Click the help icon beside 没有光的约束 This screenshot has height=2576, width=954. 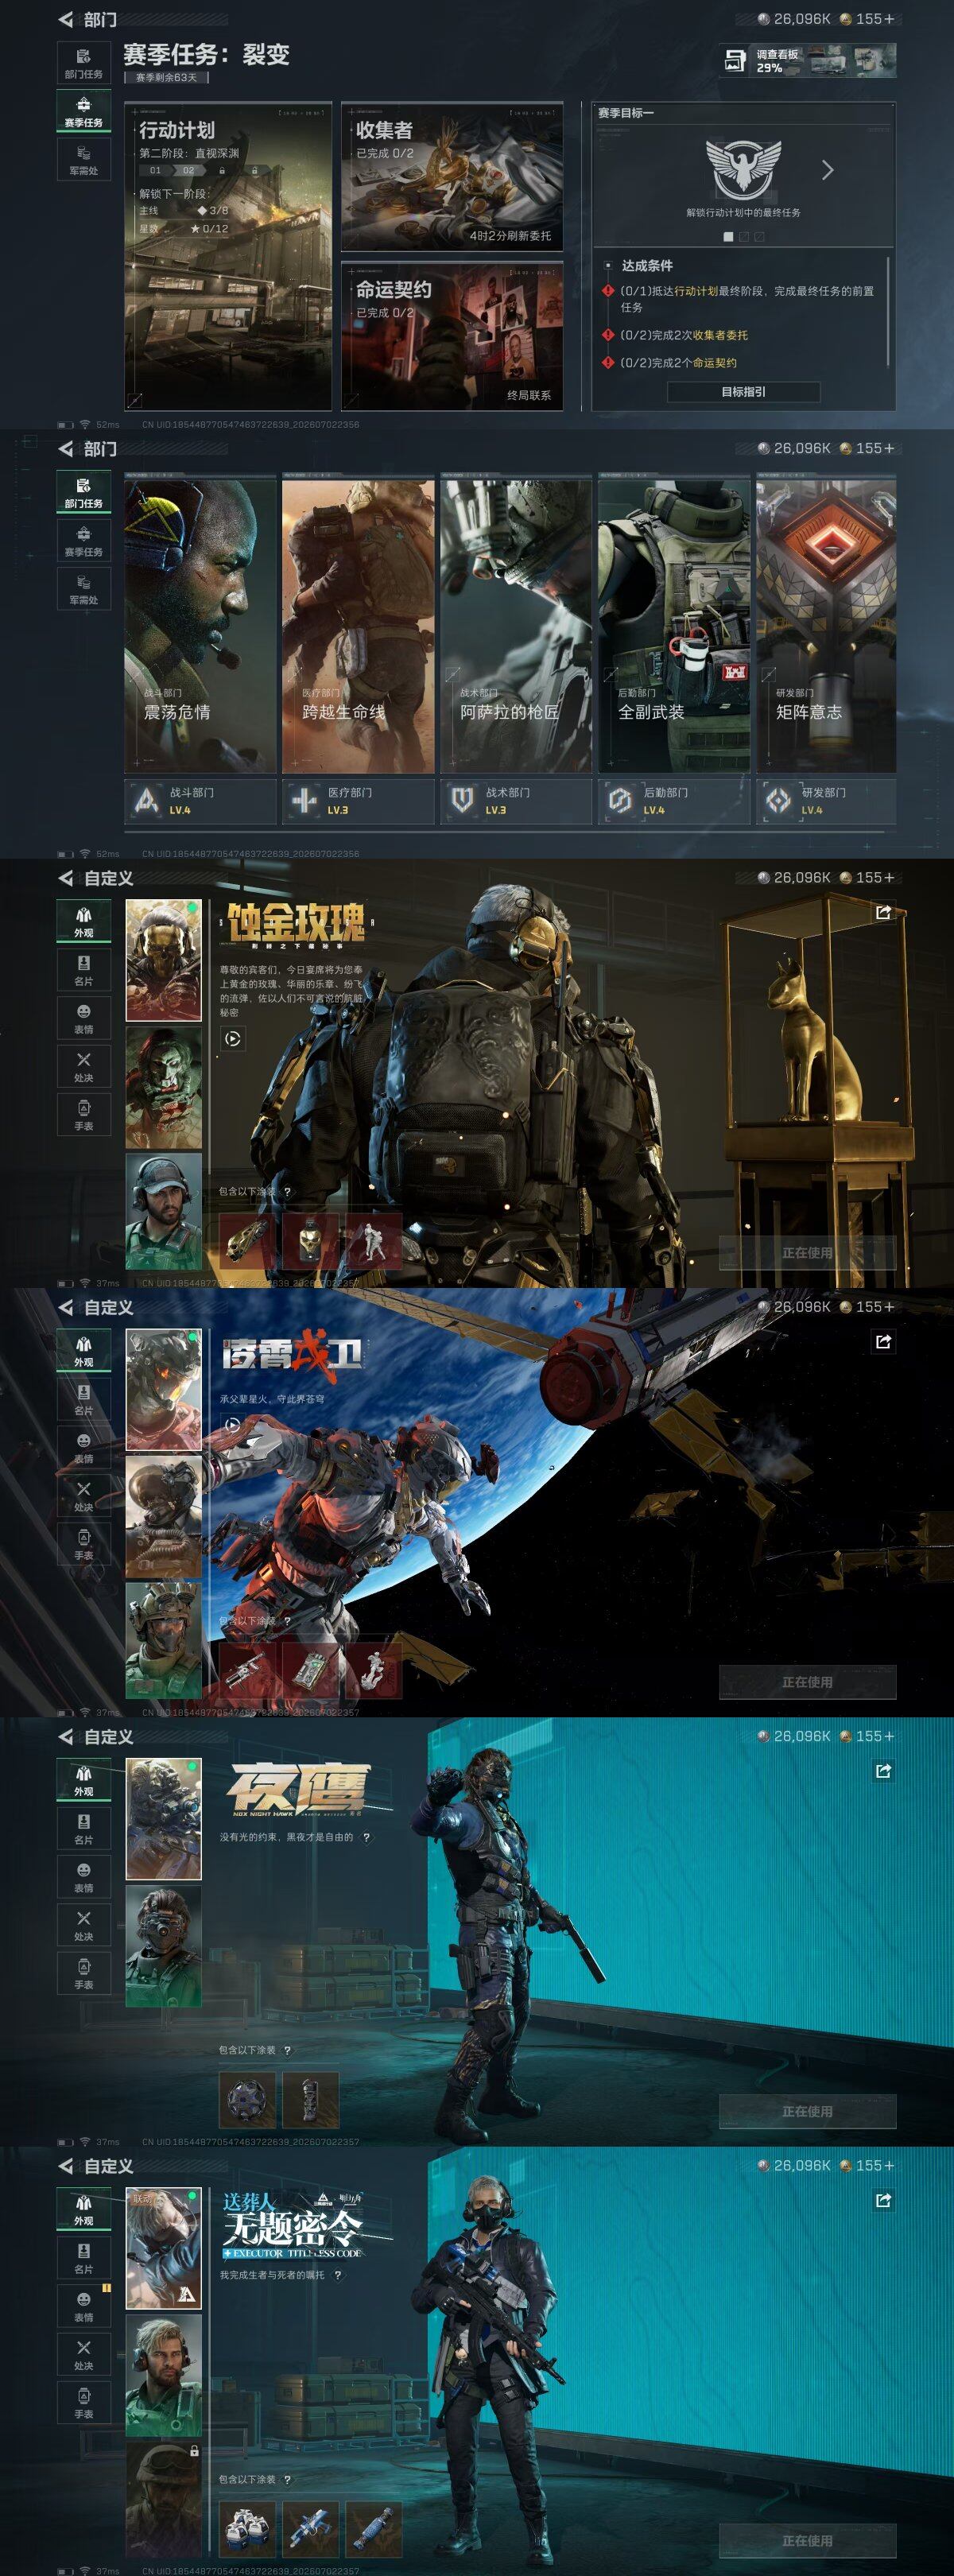[x=366, y=1837]
